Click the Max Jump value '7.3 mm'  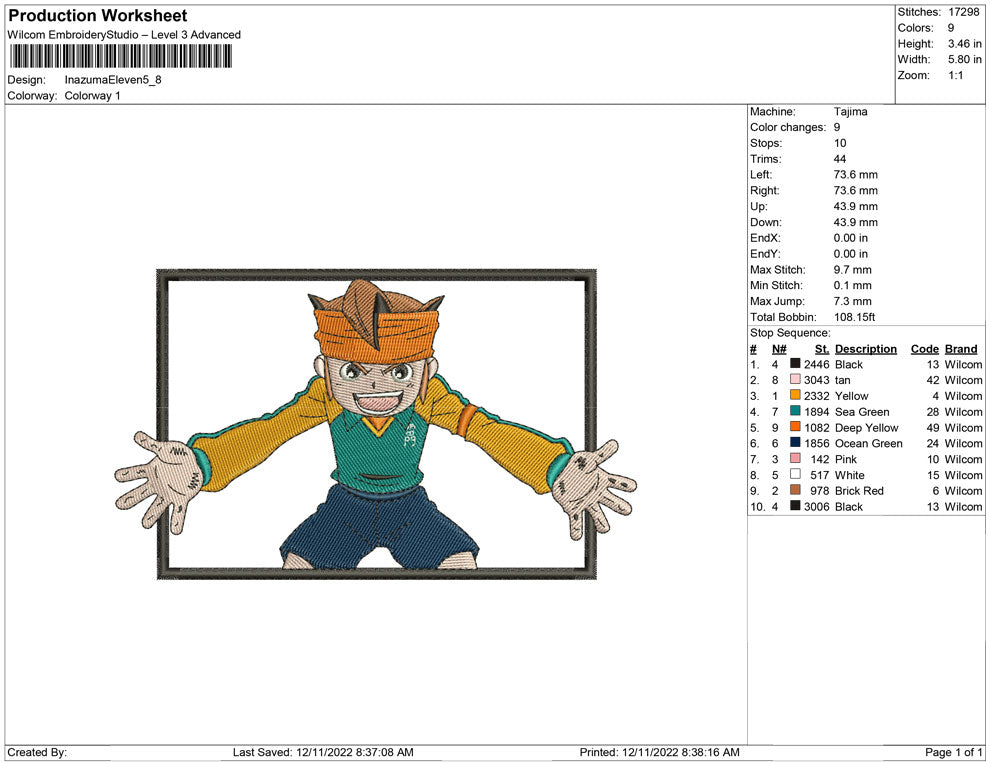click(852, 301)
